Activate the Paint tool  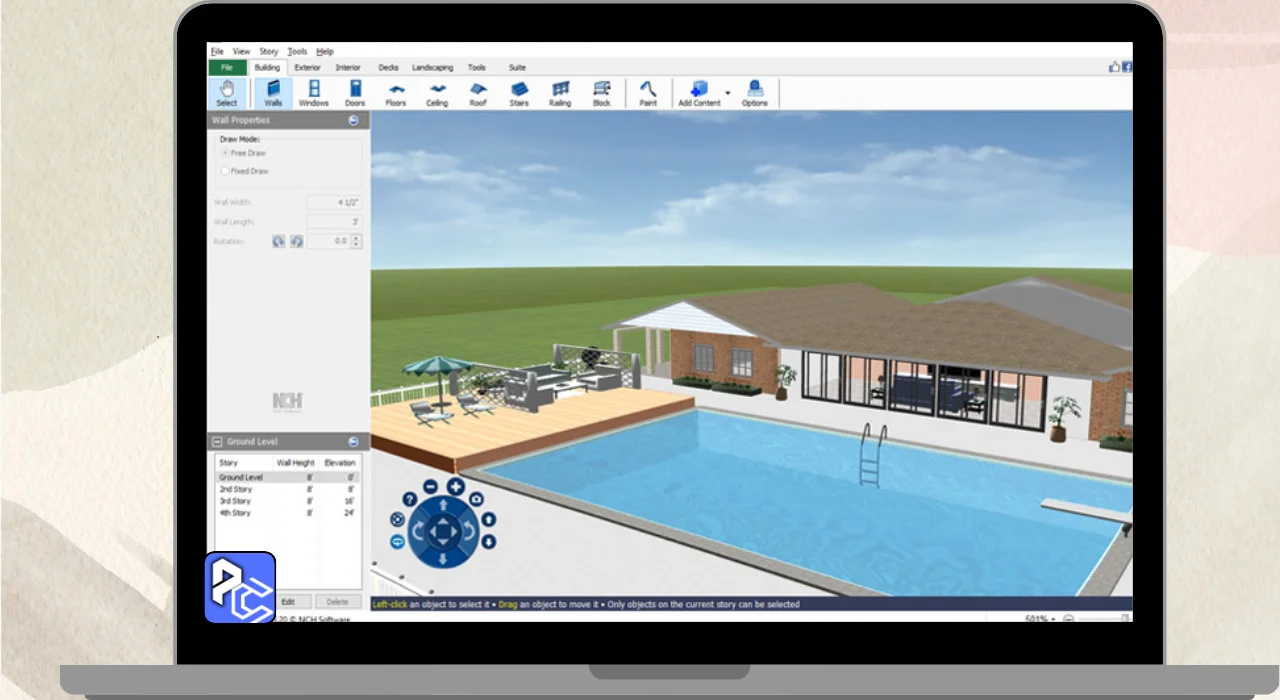[x=648, y=93]
